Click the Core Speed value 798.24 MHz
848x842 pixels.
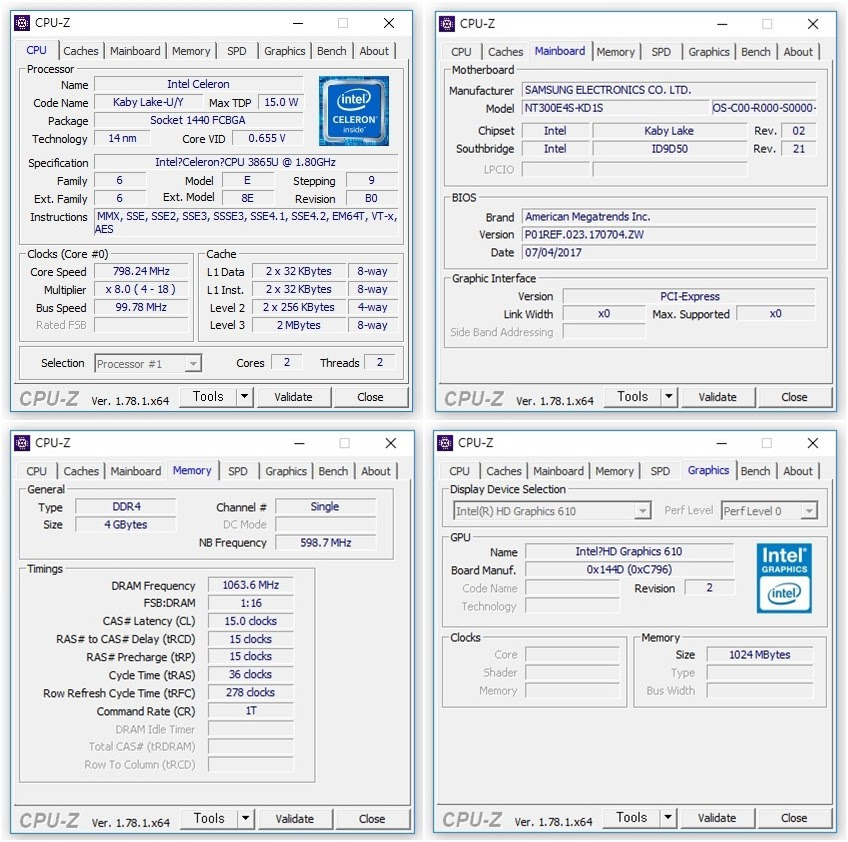141,271
